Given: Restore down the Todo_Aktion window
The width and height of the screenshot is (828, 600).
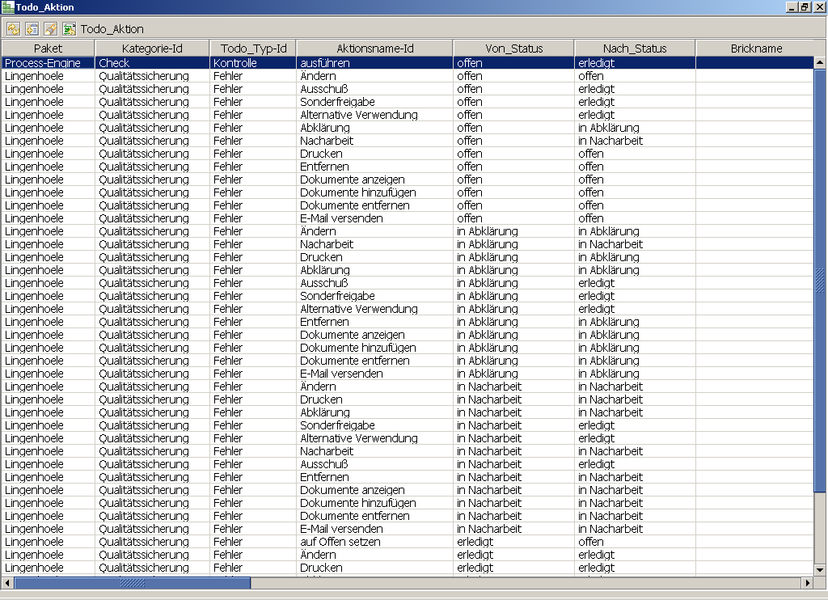Looking at the screenshot, I should pyautogui.click(x=804, y=7).
